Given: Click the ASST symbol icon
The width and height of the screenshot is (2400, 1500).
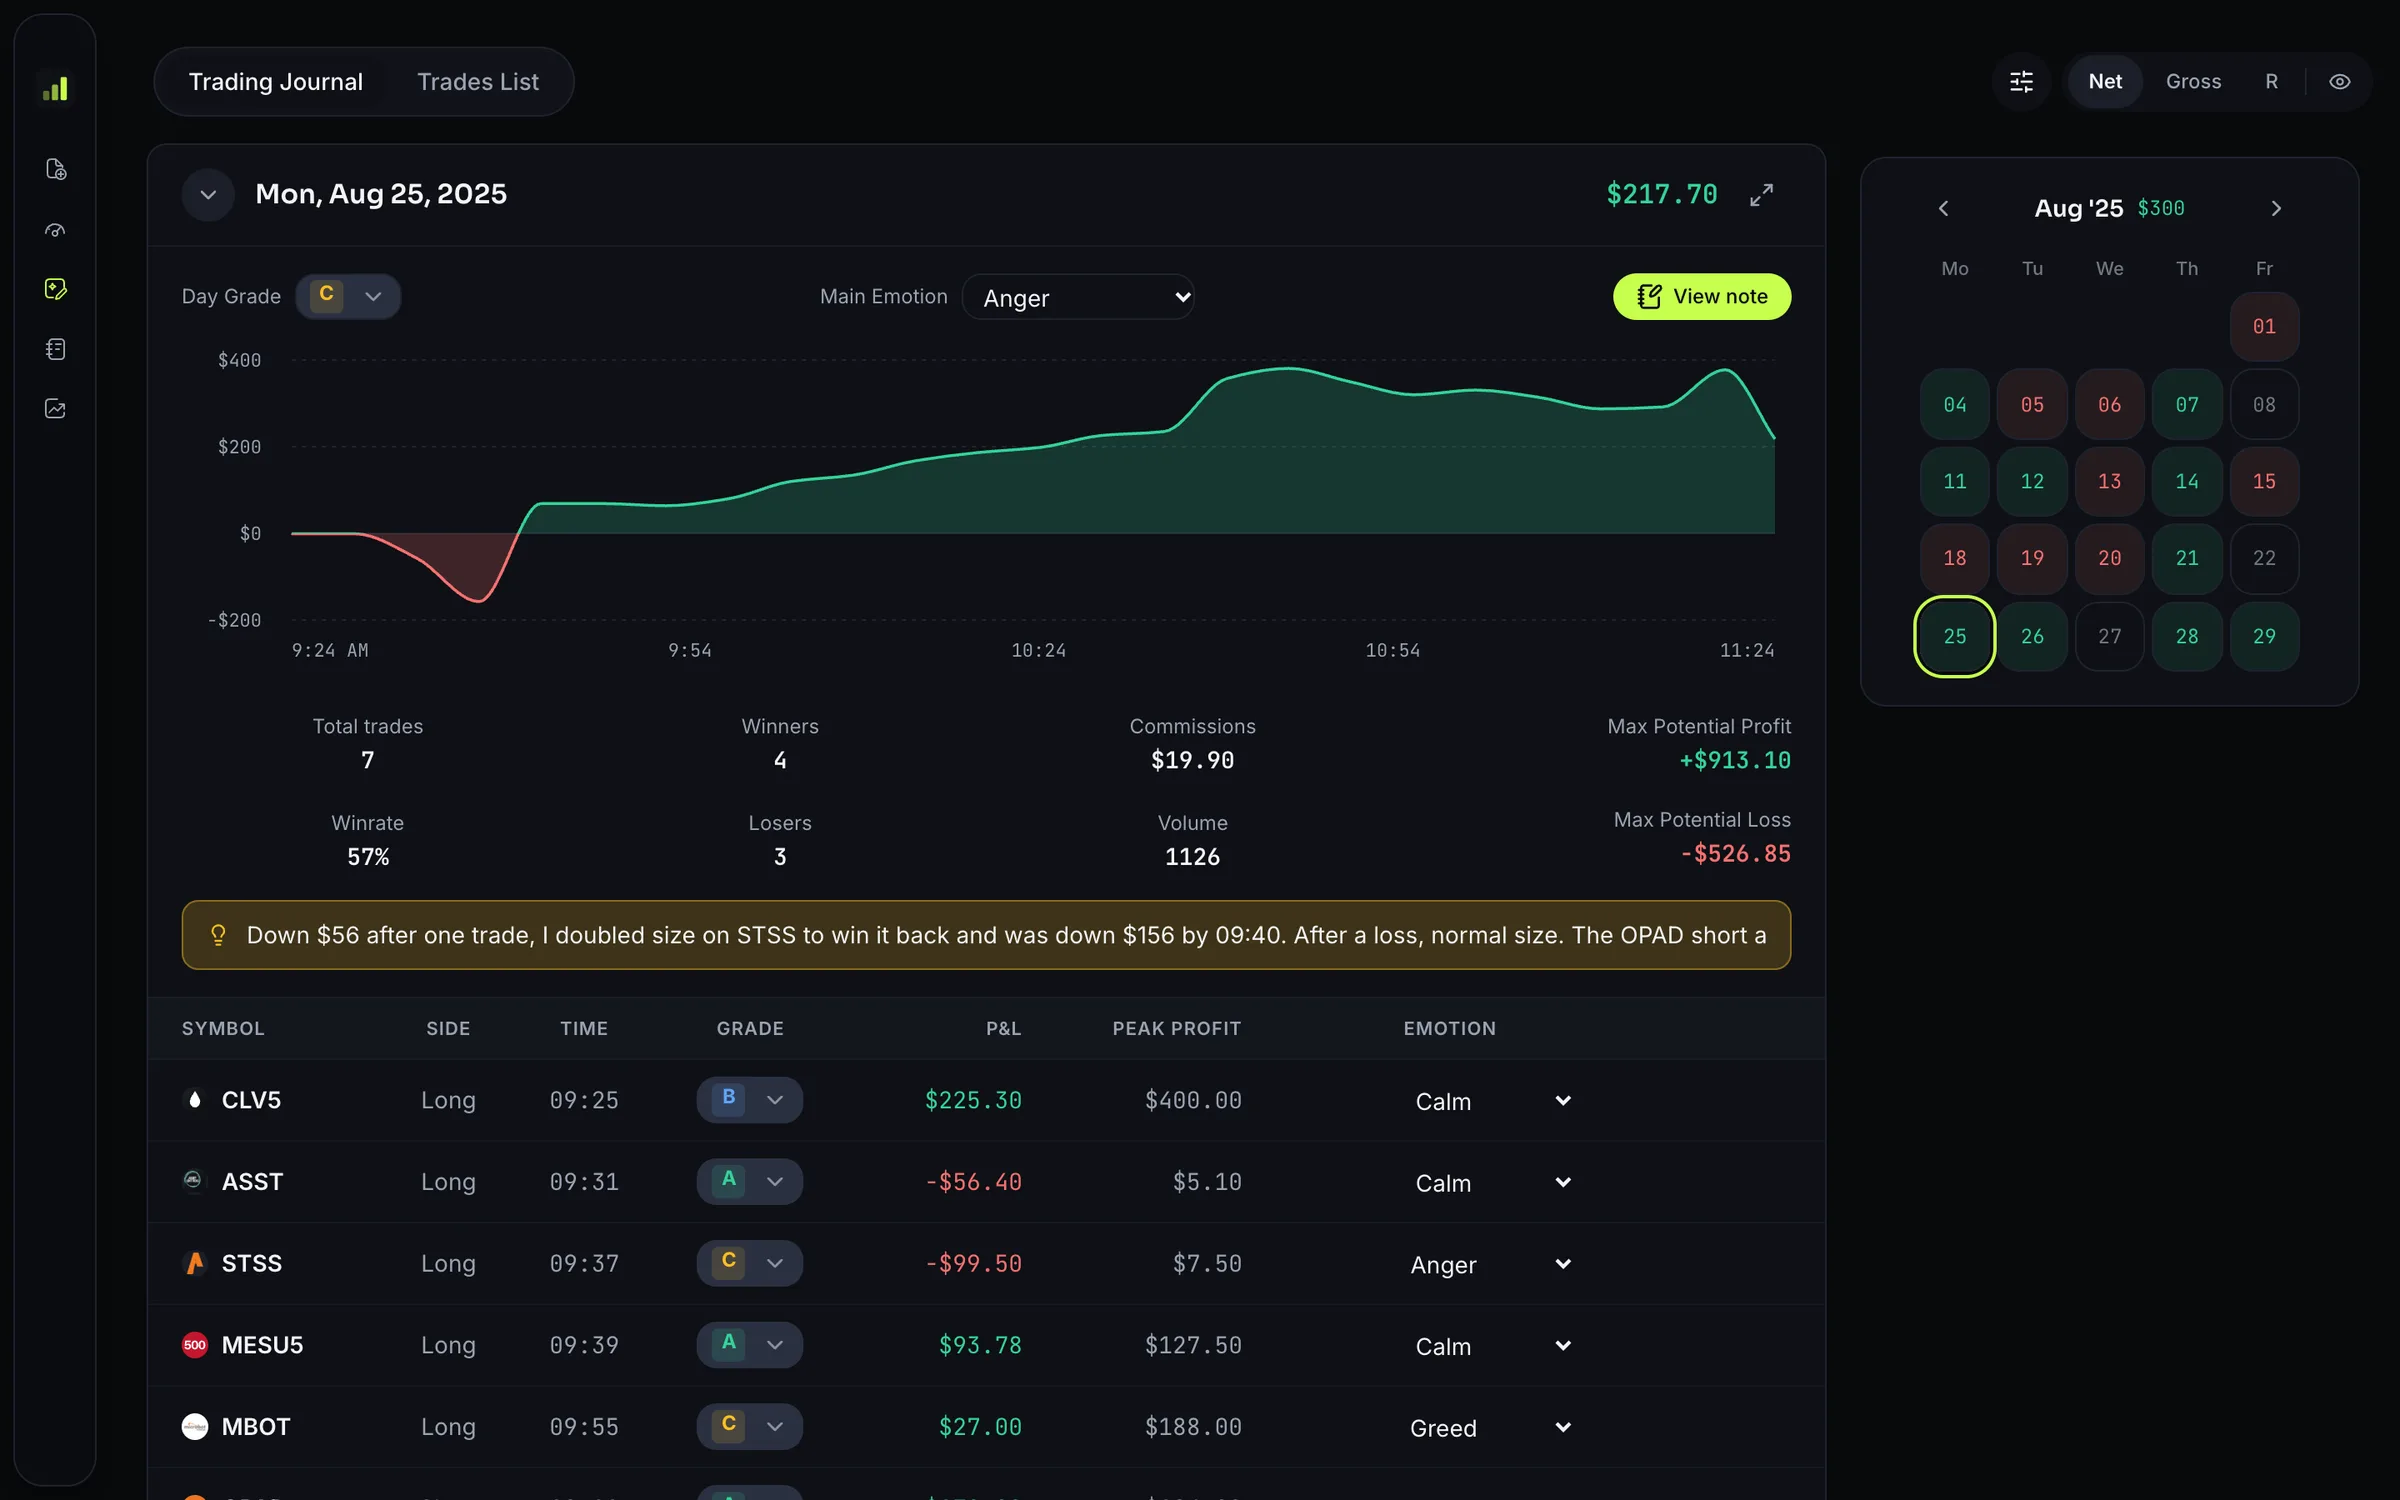Looking at the screenshot, I should [x=194, y=1180].
